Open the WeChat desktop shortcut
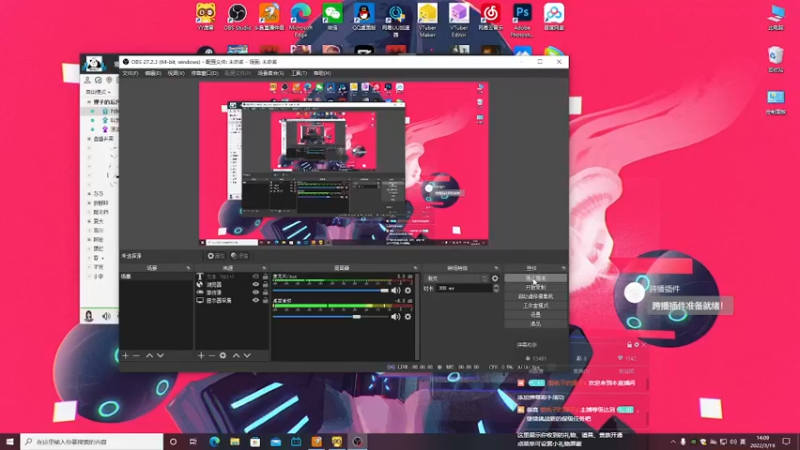800x450 pixels. pos(332,17)
